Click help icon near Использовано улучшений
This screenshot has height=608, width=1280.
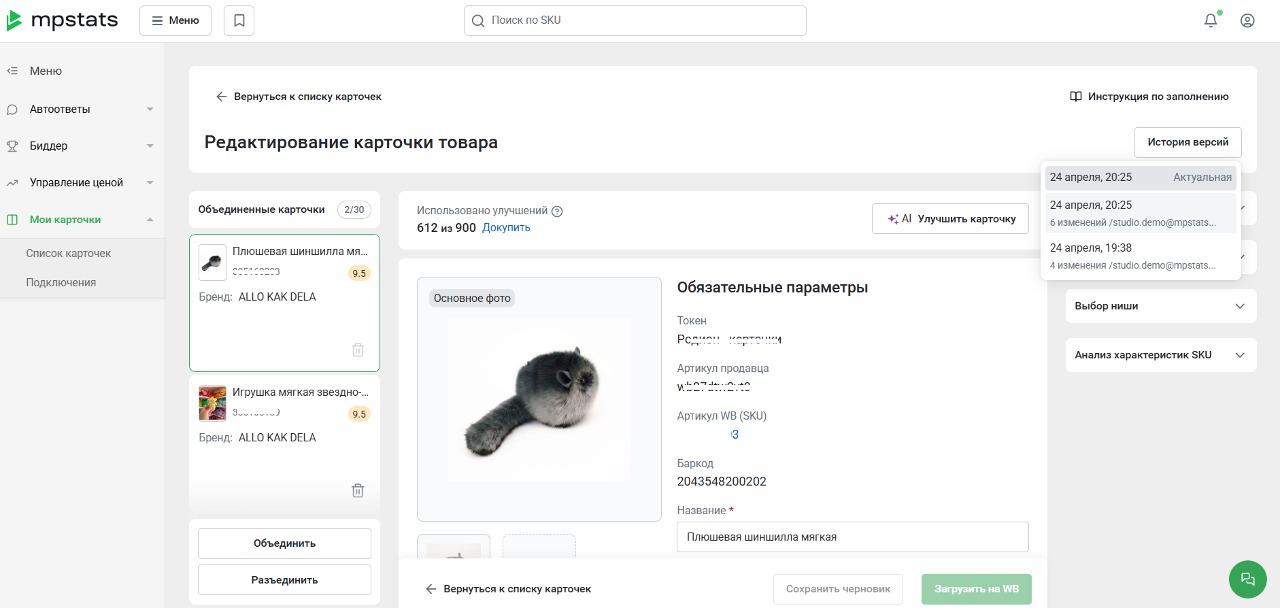[557, 211]
